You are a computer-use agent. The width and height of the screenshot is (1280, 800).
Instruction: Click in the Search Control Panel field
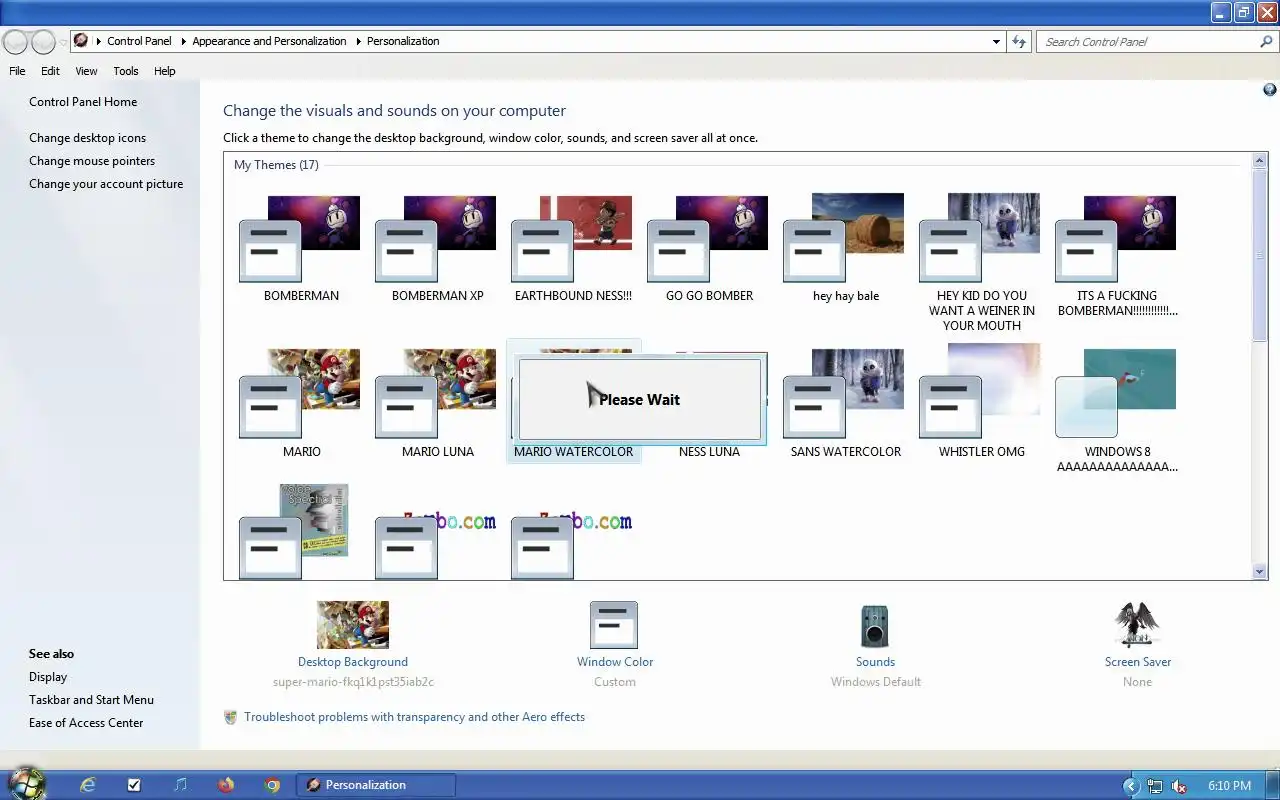click(x=1148, y=42)
